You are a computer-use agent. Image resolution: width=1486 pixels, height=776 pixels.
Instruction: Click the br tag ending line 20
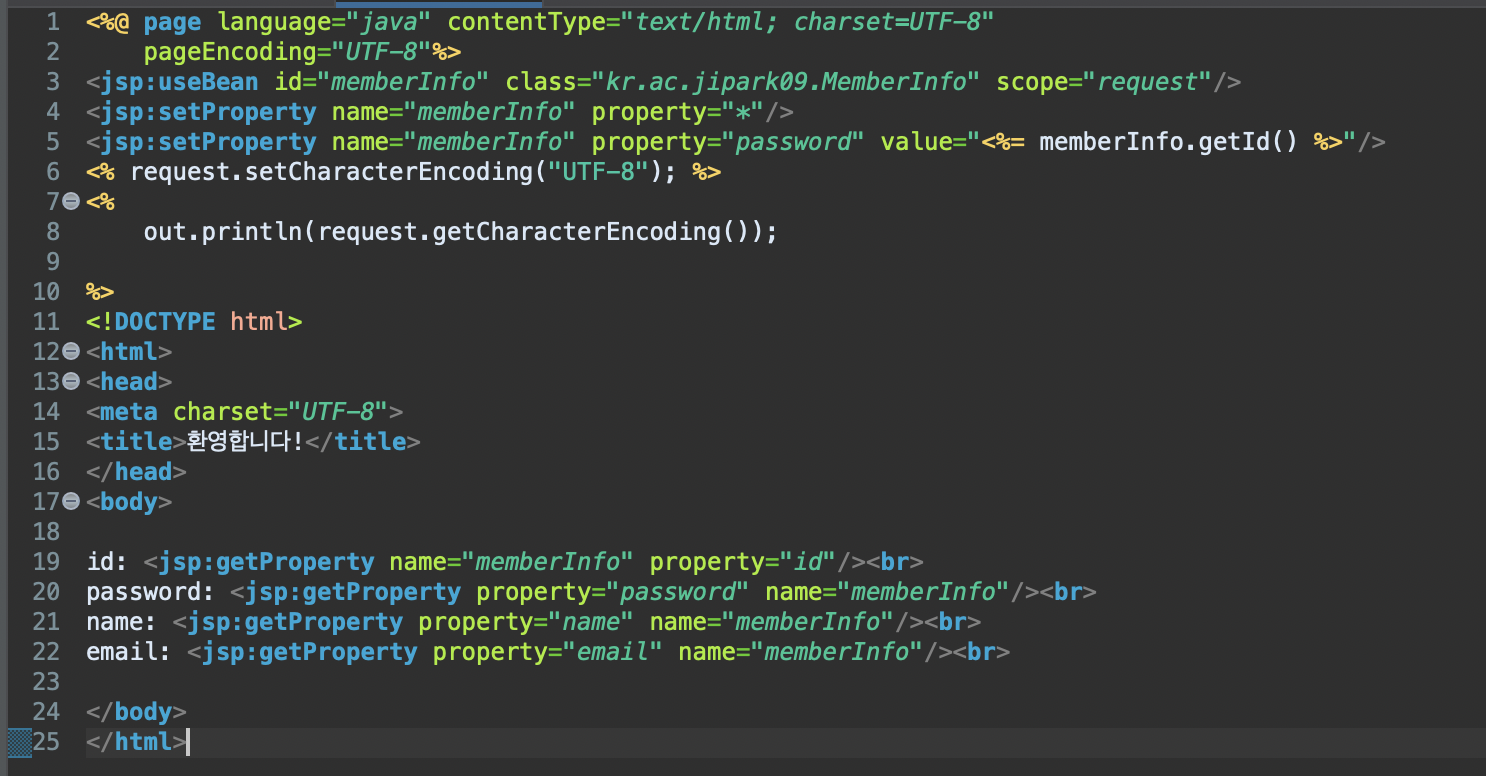pyautogui.click(x=1068, y=591)
